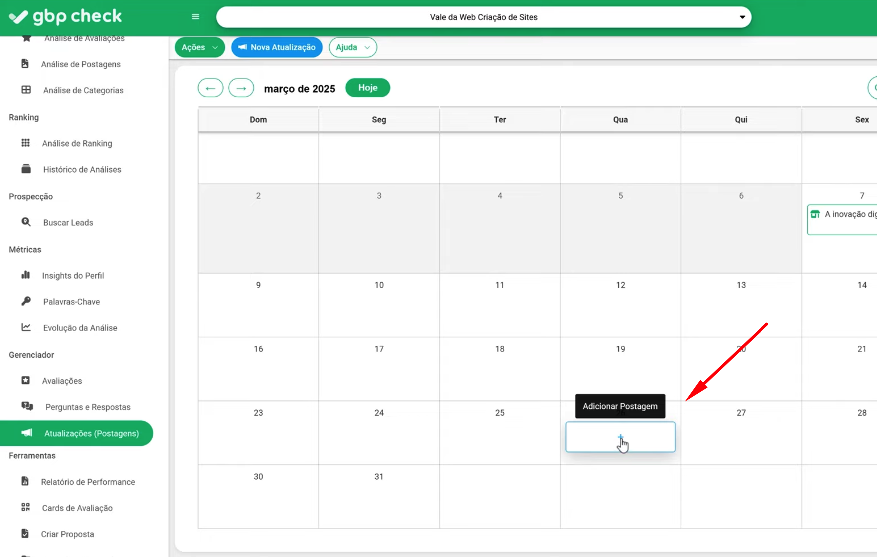Select Atualizações (Postagens) menu item
877x557 pixels.
point(76,433)
